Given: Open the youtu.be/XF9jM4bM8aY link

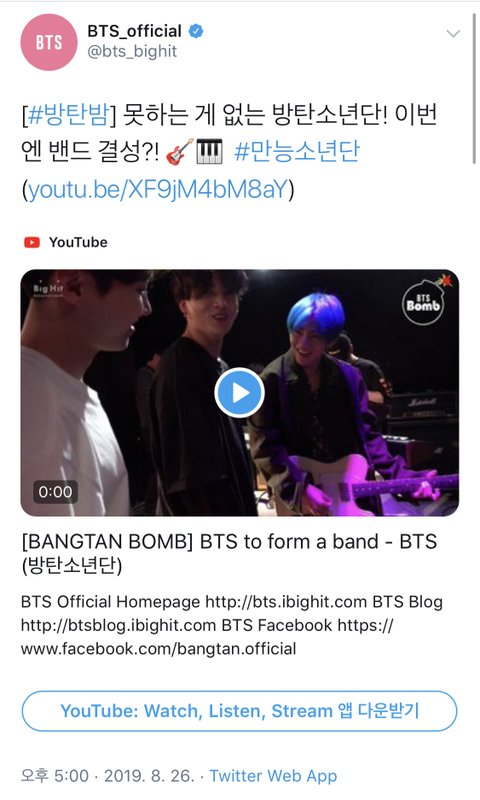Looking at the screenshot, I should tap(158, 189).
